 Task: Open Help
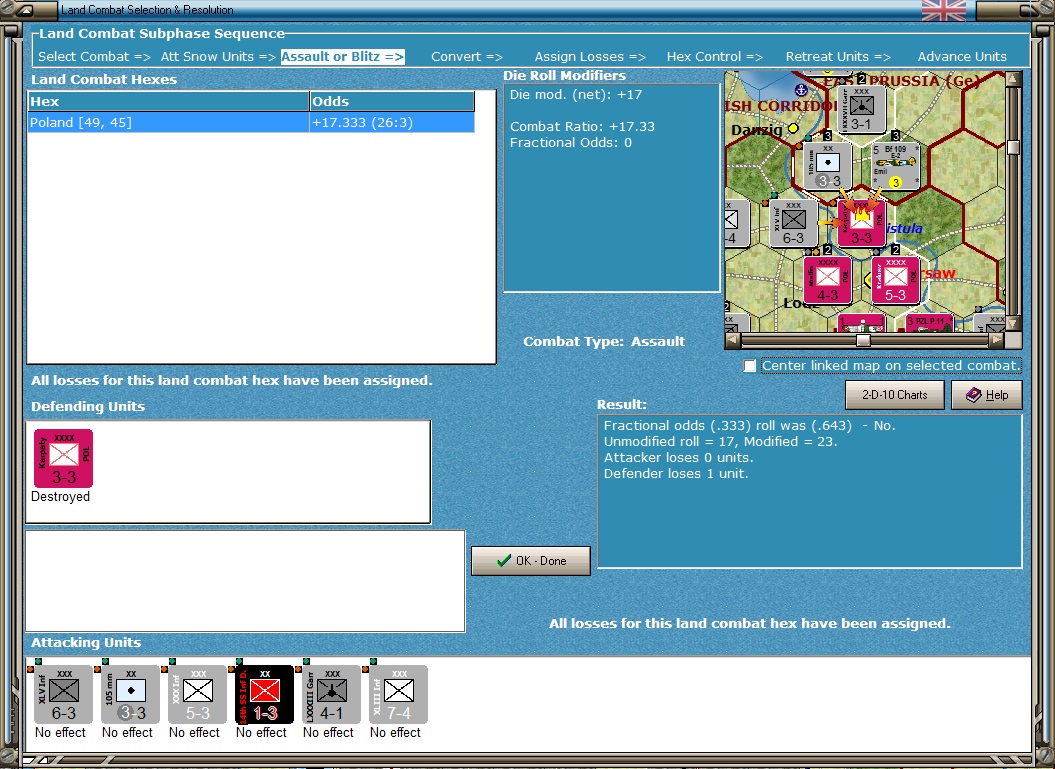(987, 395)
